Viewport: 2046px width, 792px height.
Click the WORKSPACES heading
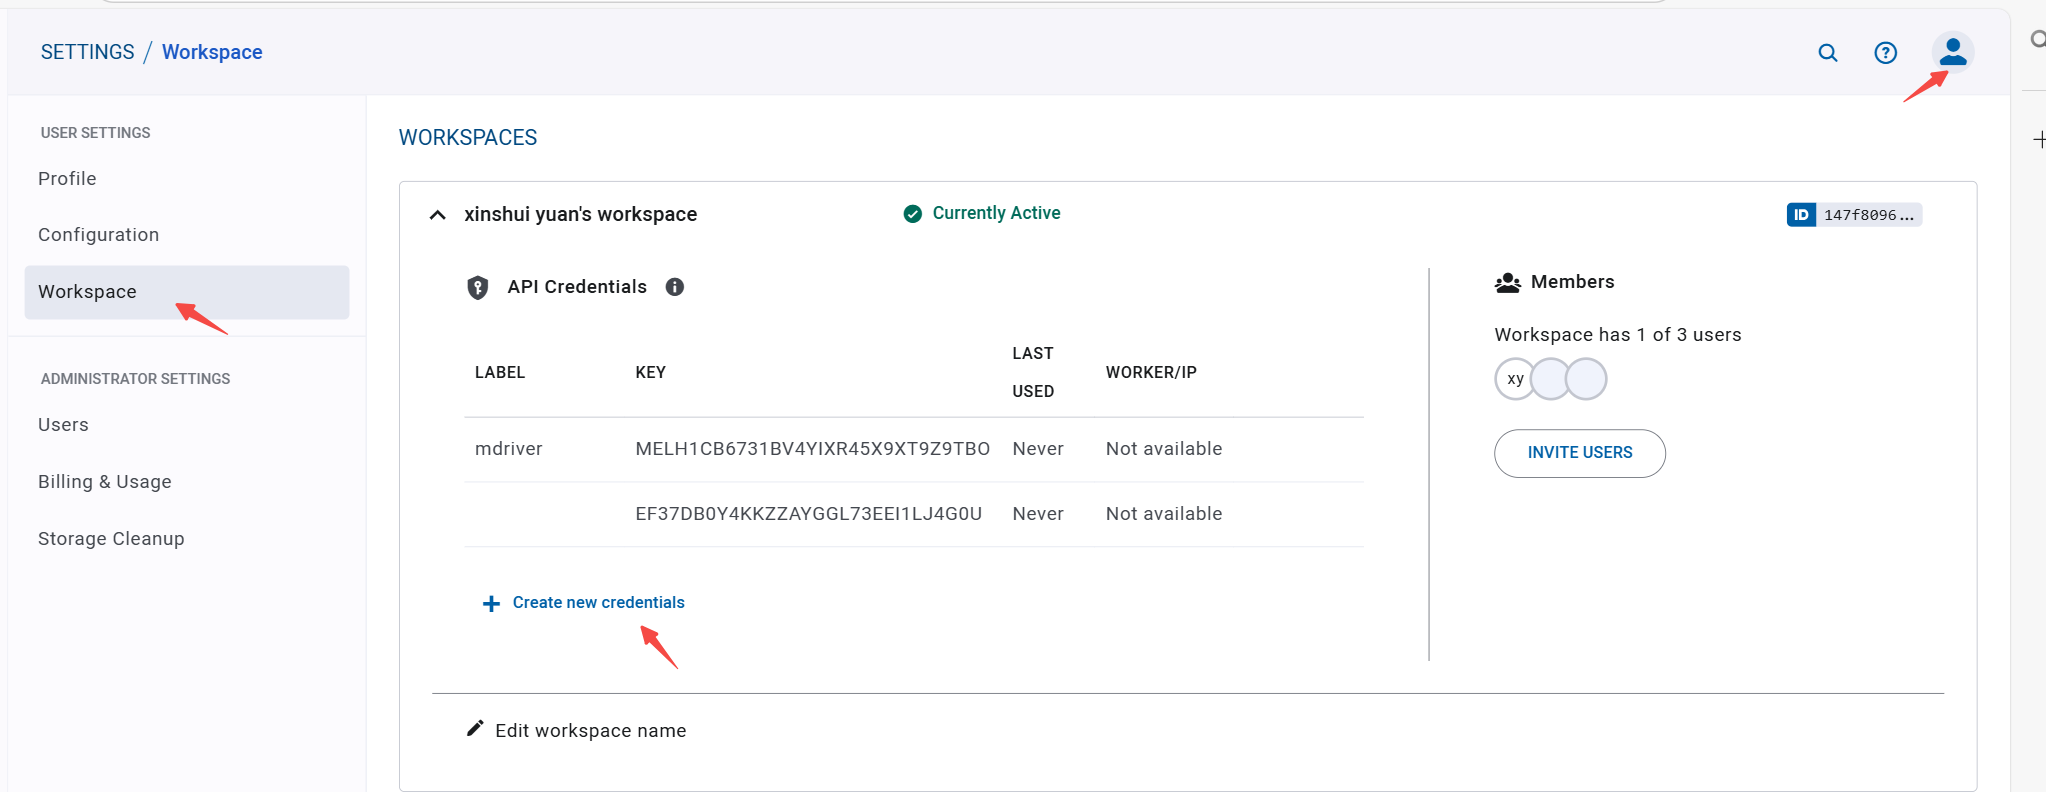click(467, 138)
